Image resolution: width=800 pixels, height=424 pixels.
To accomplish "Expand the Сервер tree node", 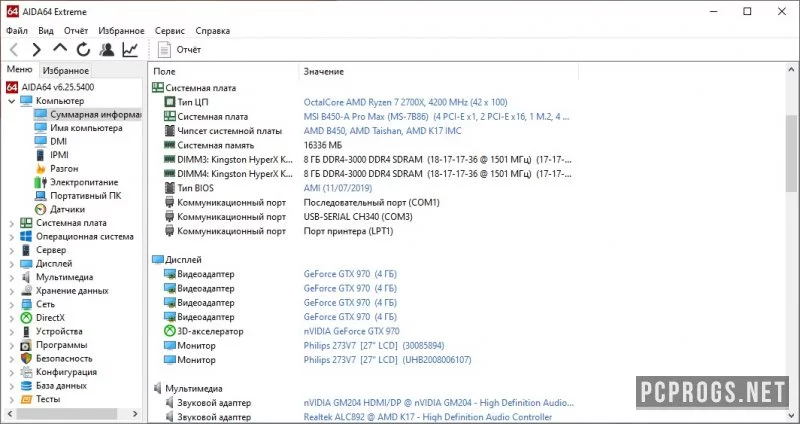I will coord(12,250).
